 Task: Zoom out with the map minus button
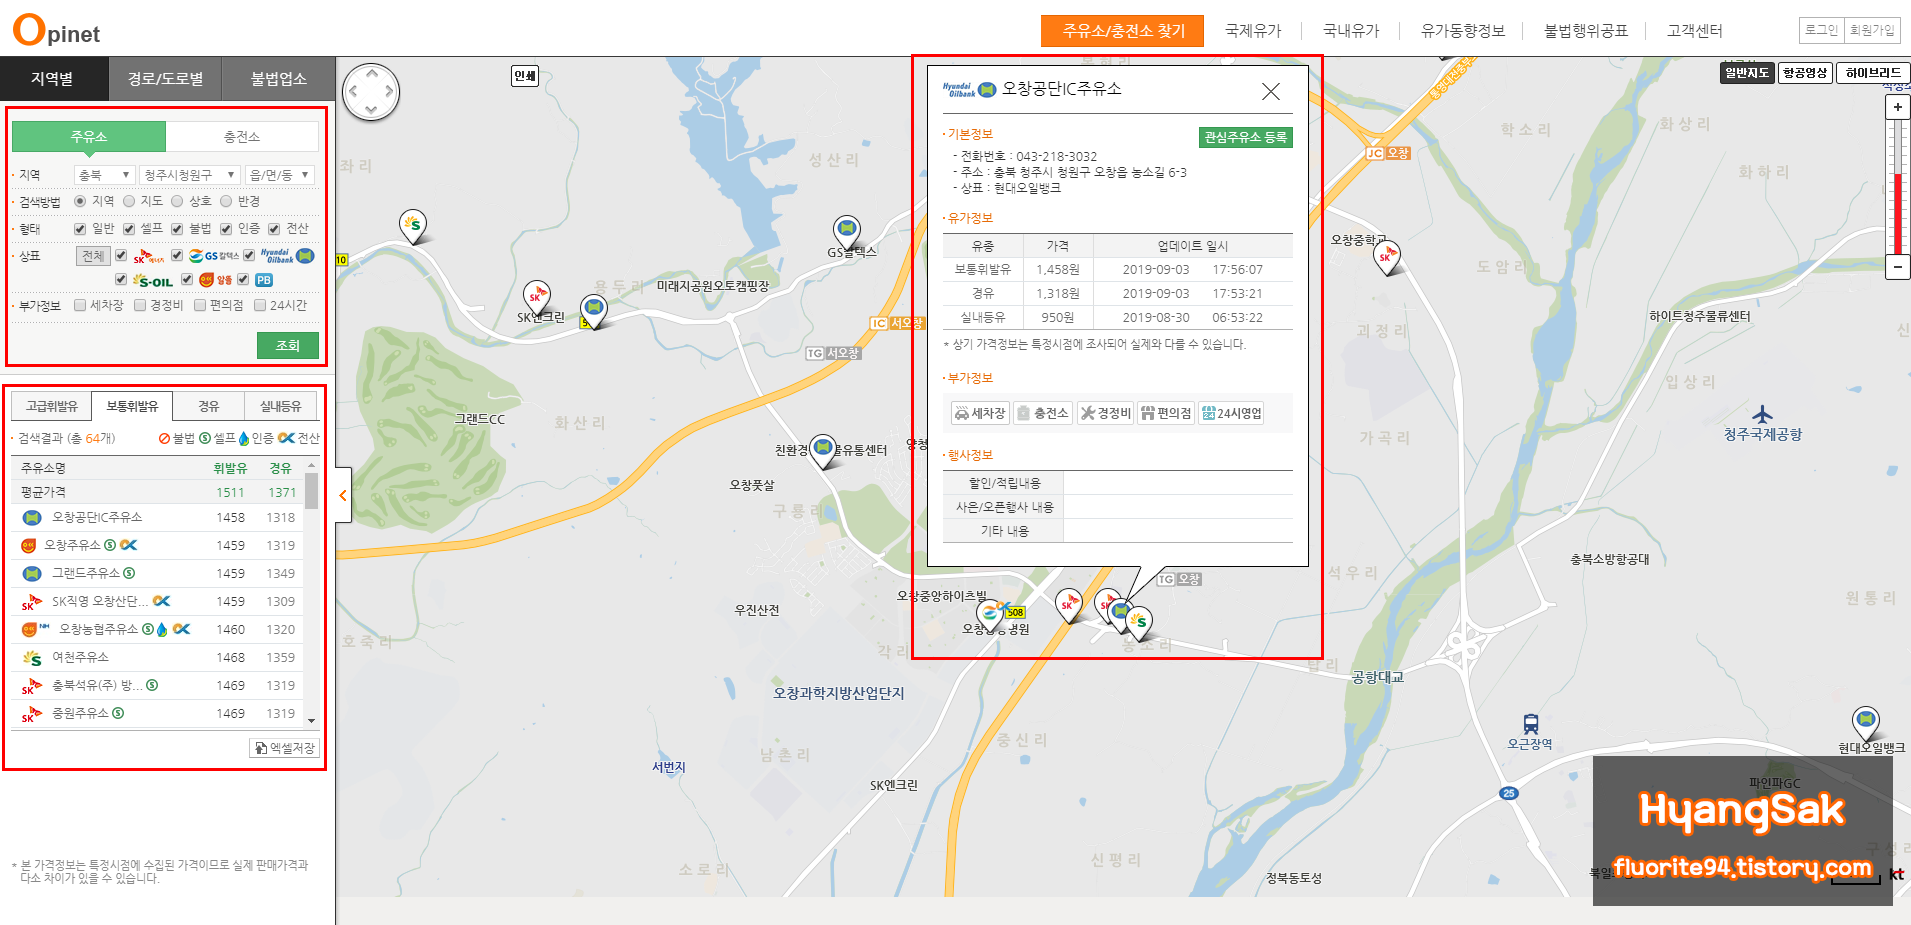tap(1897, 267)
